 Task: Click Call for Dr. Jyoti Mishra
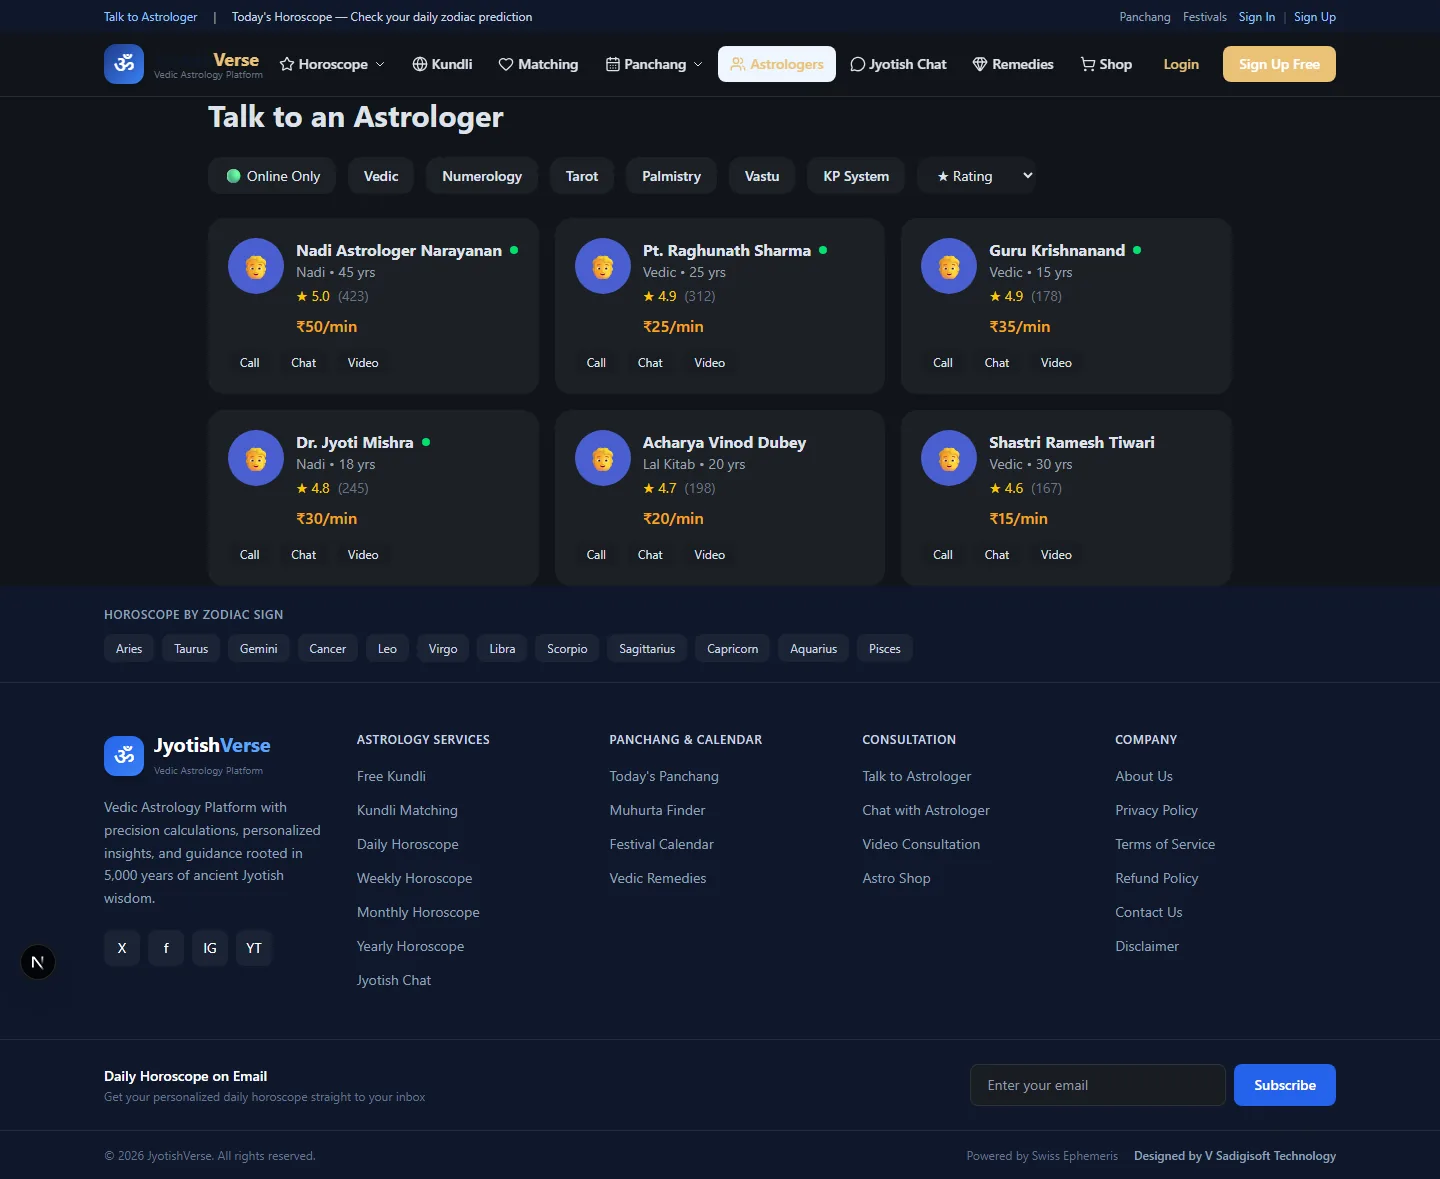point(250,555)
